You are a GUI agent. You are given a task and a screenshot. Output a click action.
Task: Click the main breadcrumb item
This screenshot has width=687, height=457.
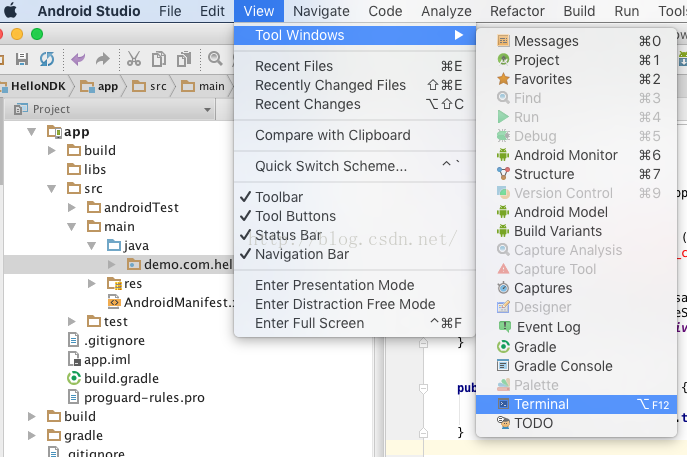click(203, 86)
